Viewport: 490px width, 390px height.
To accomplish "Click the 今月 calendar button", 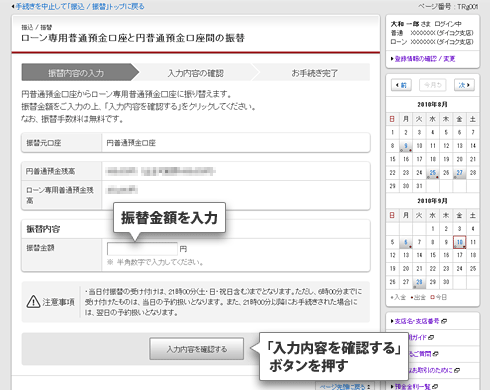I will point(433,85).
